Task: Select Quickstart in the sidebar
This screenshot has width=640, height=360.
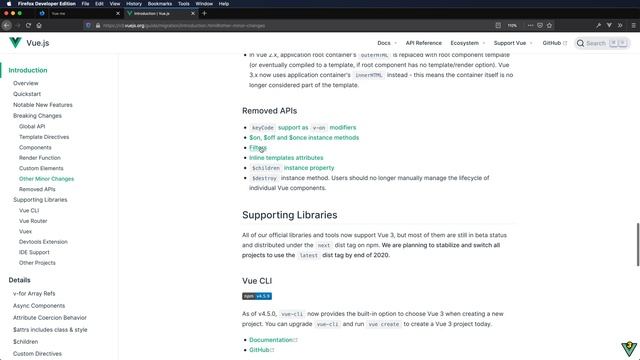Action: click(27, 94)
